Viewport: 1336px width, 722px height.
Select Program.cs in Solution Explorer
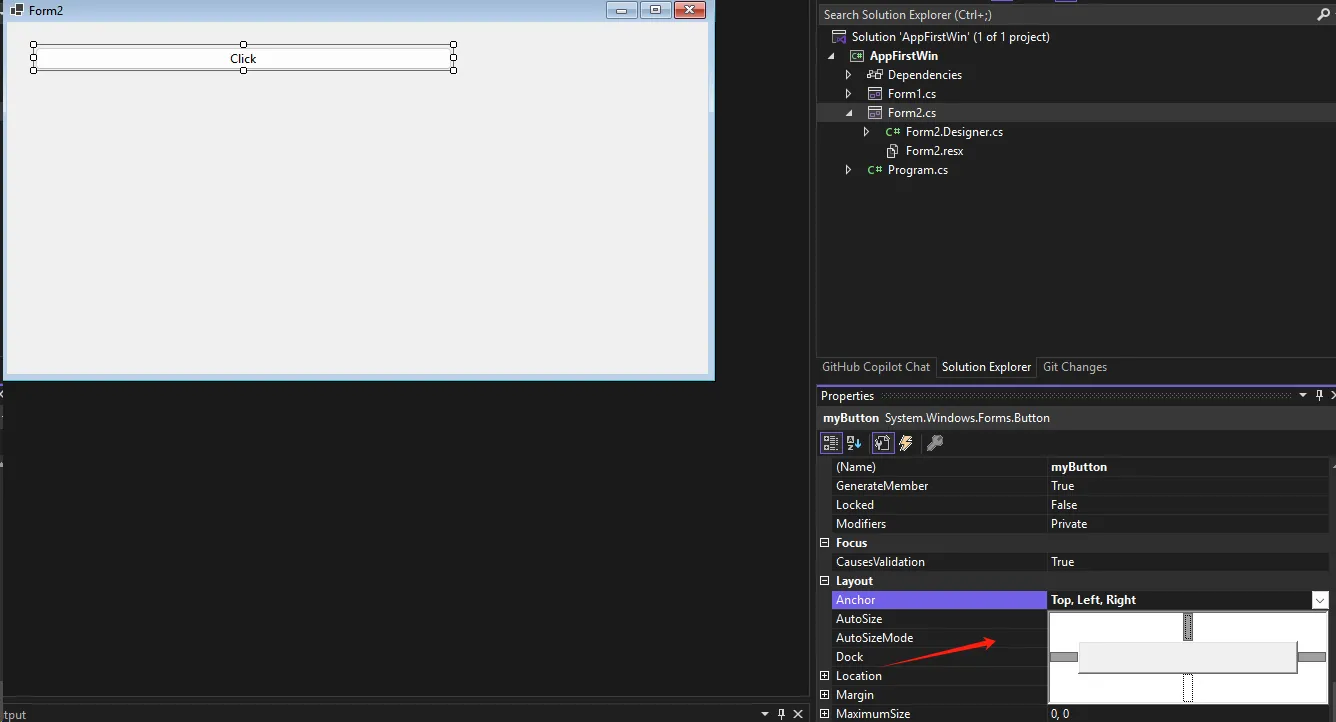coord(917,170)
